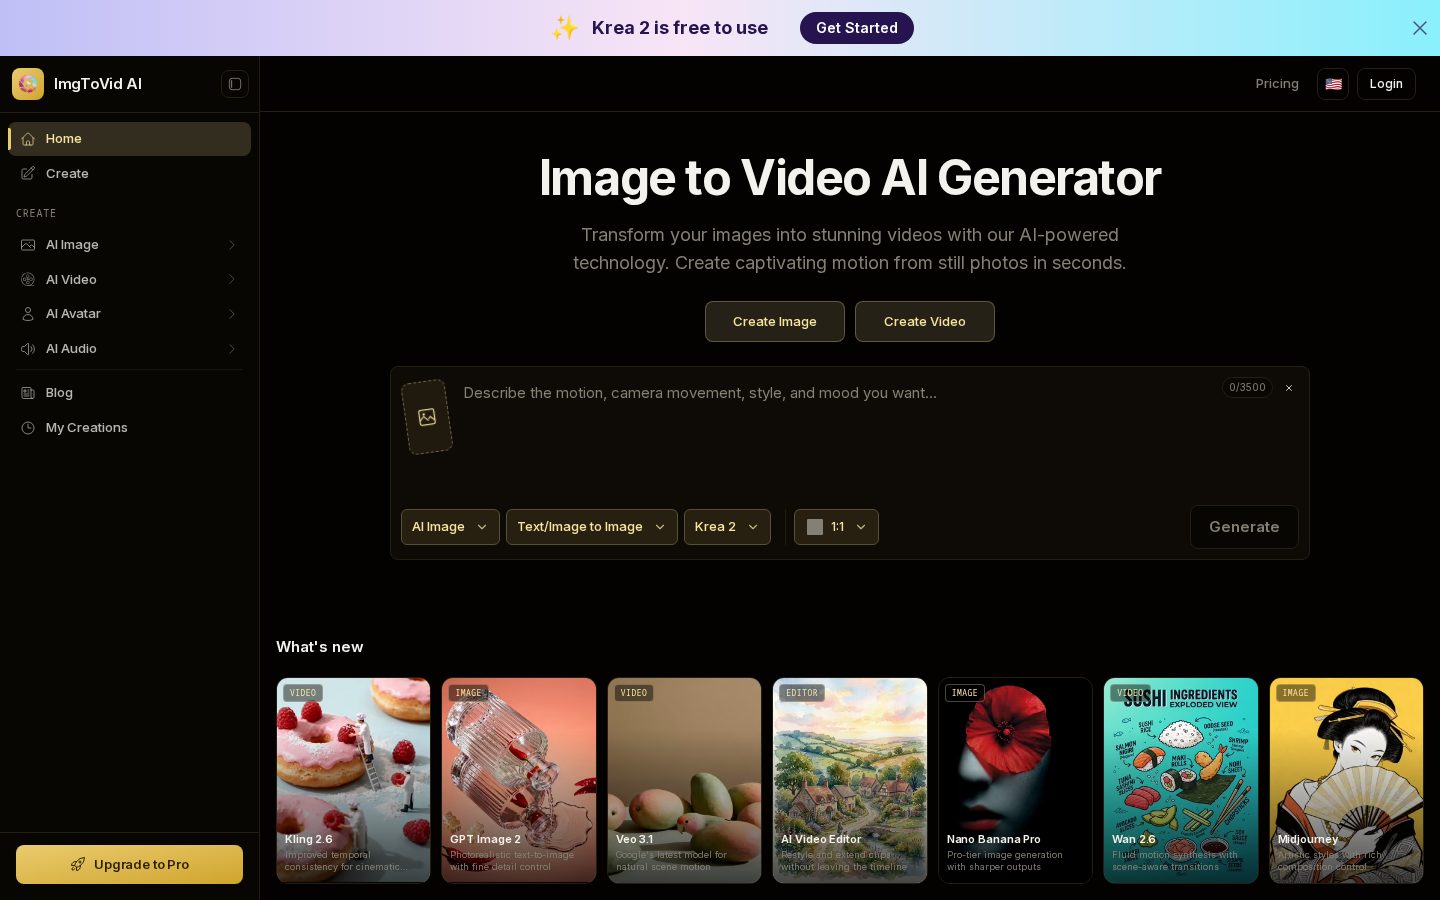Open the AI Image type dropdown
Image resolution: width=1440 pixels, height=900 pixels.
[x=450, y=527]
